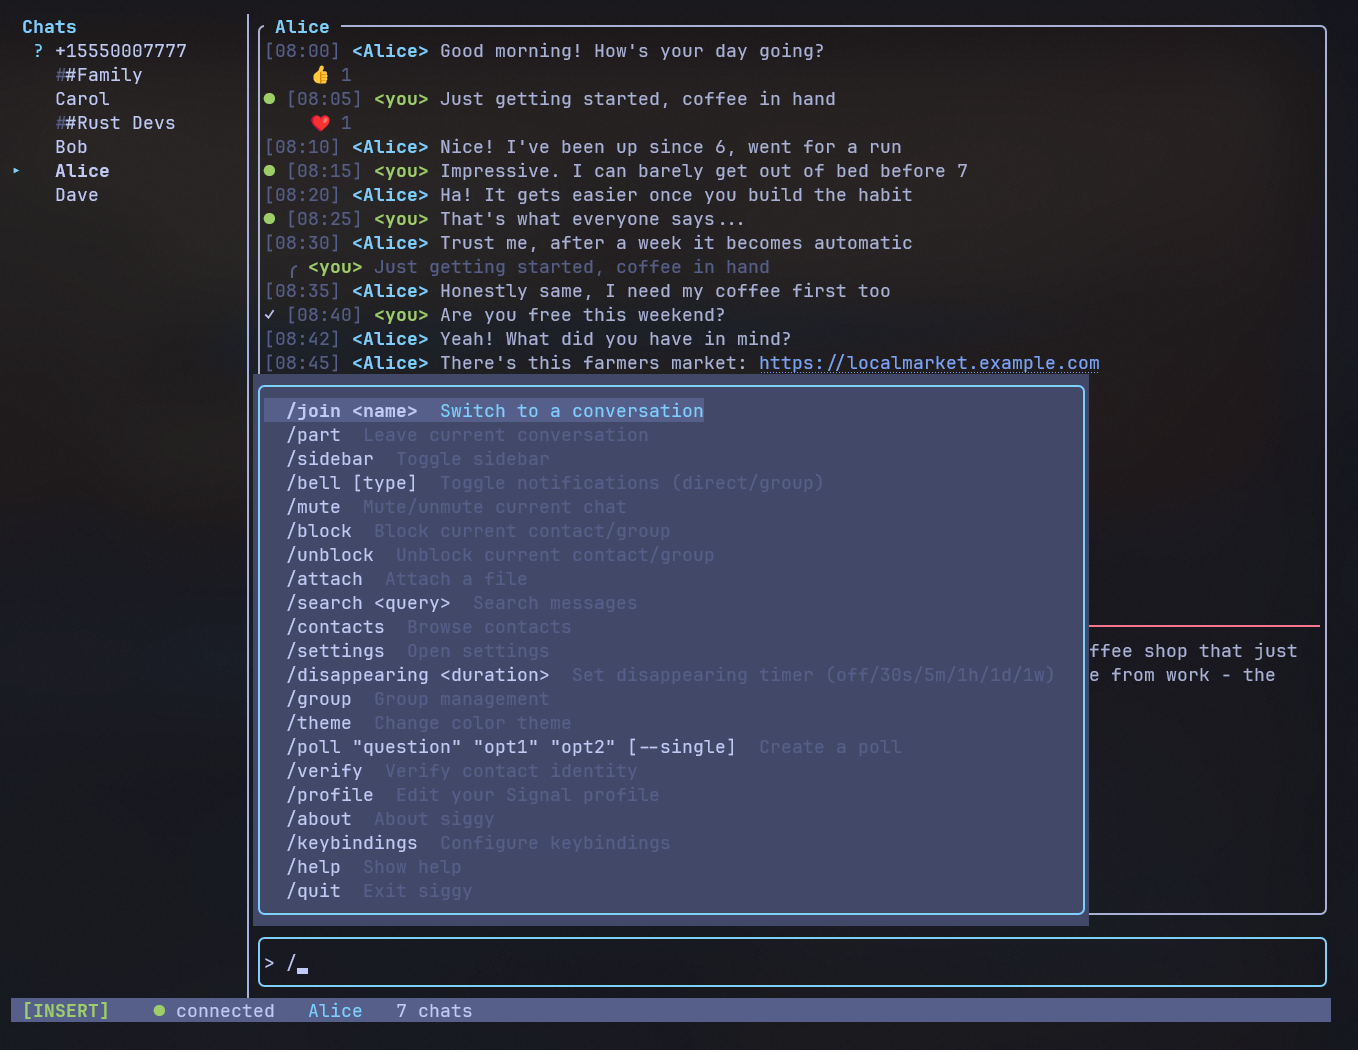Select /mute to mute the current chat
The width and height of the screenshot is (1358, 1050).
[x=313, y=506]
